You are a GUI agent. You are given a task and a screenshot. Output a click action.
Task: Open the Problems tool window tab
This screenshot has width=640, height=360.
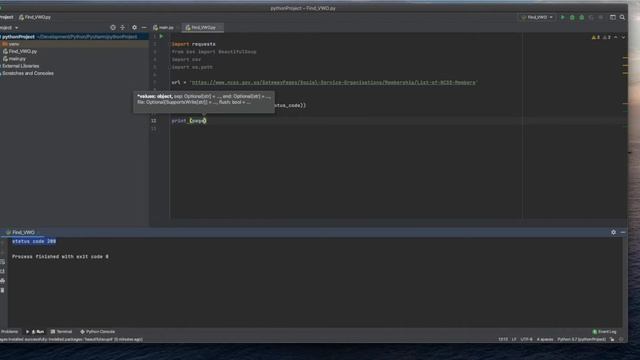tap(9, 331)
